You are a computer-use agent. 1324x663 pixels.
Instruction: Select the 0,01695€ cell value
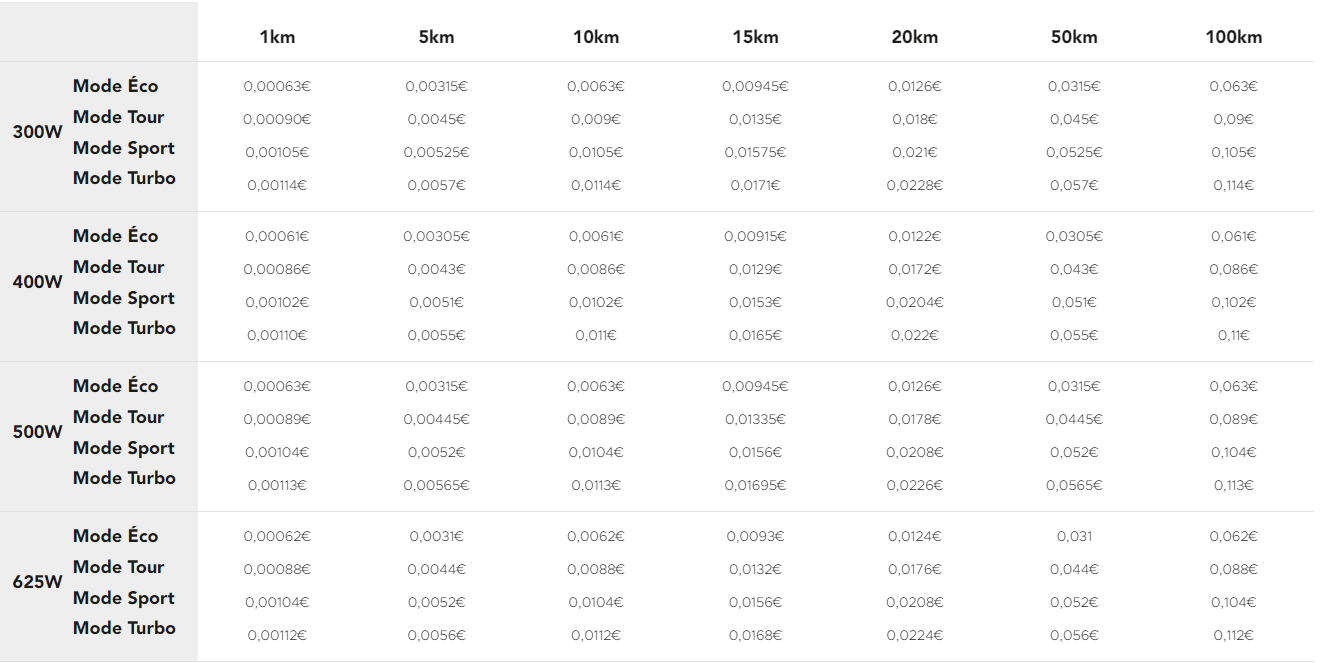coord(755,485)
